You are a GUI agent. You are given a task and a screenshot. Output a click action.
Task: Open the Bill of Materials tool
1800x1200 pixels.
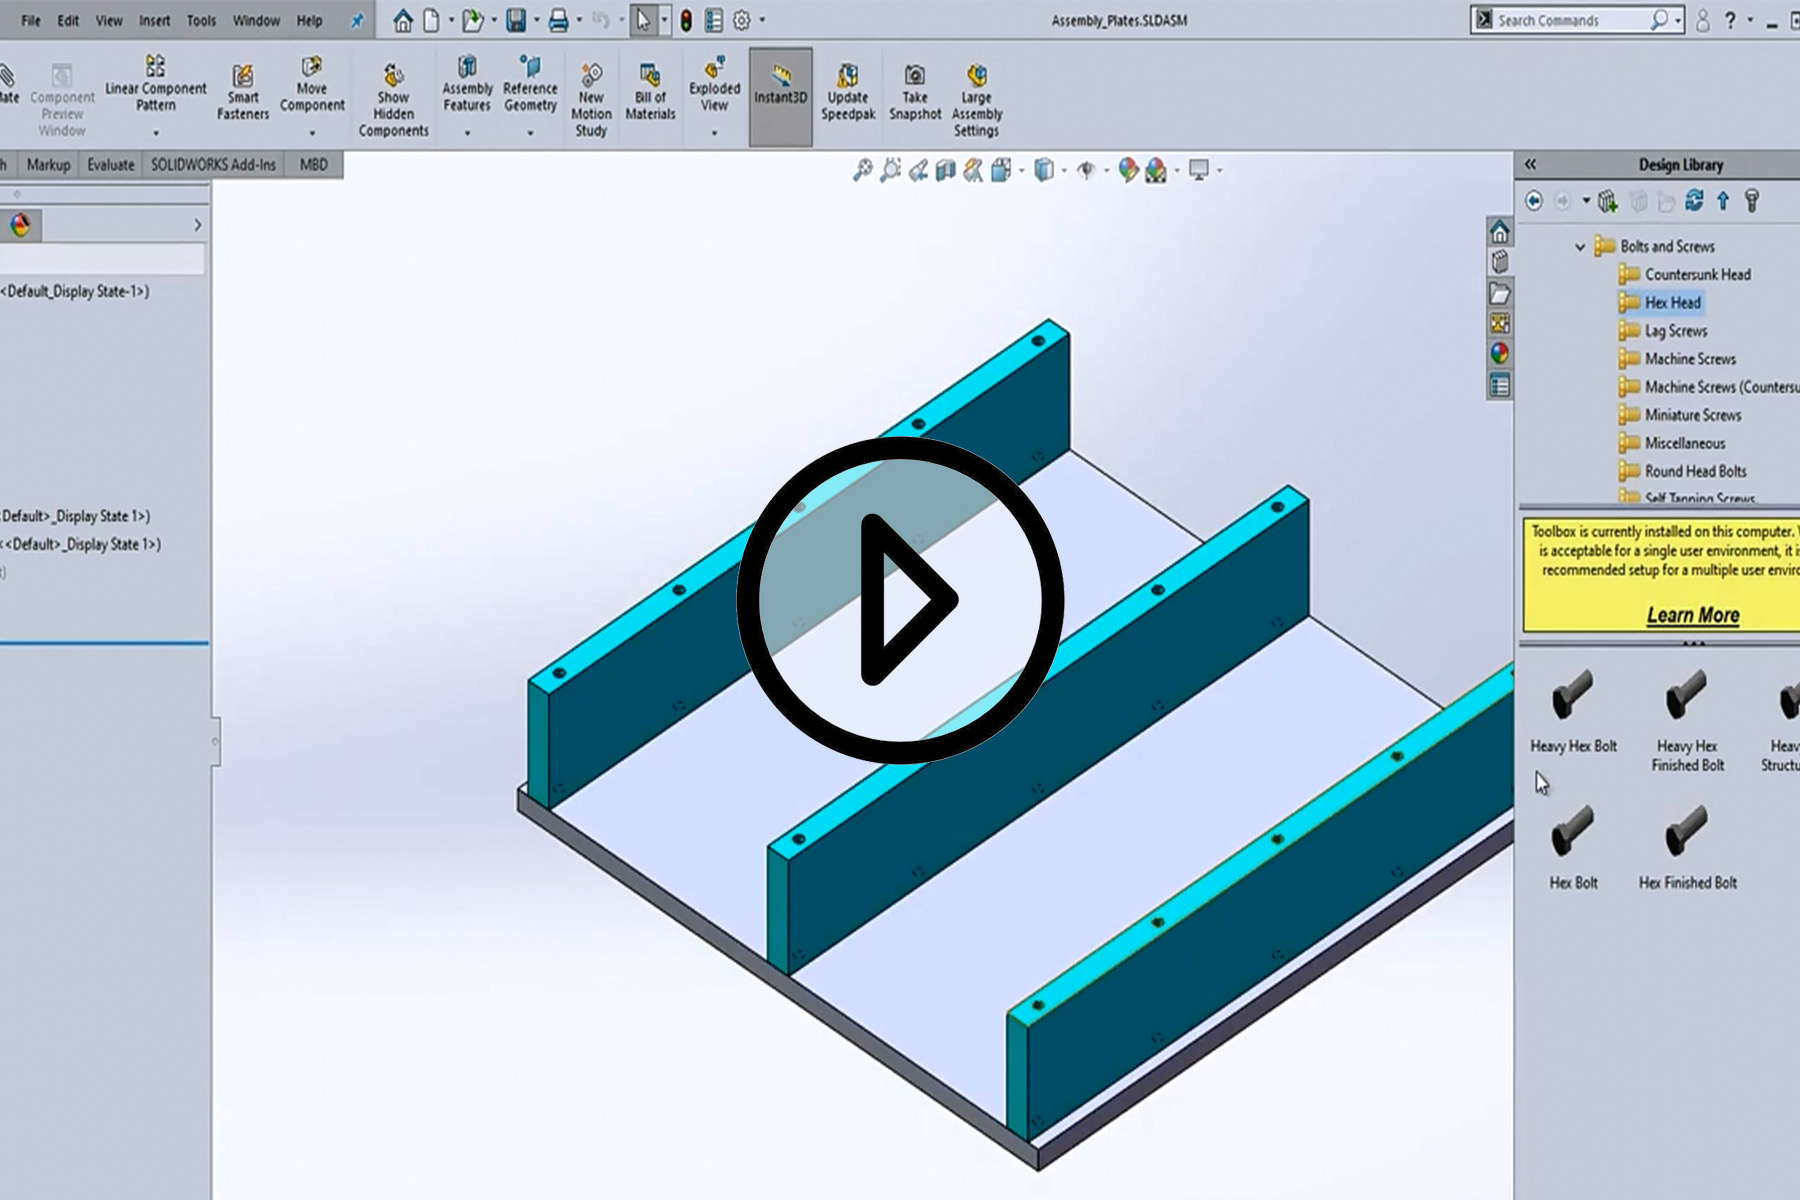650,92
